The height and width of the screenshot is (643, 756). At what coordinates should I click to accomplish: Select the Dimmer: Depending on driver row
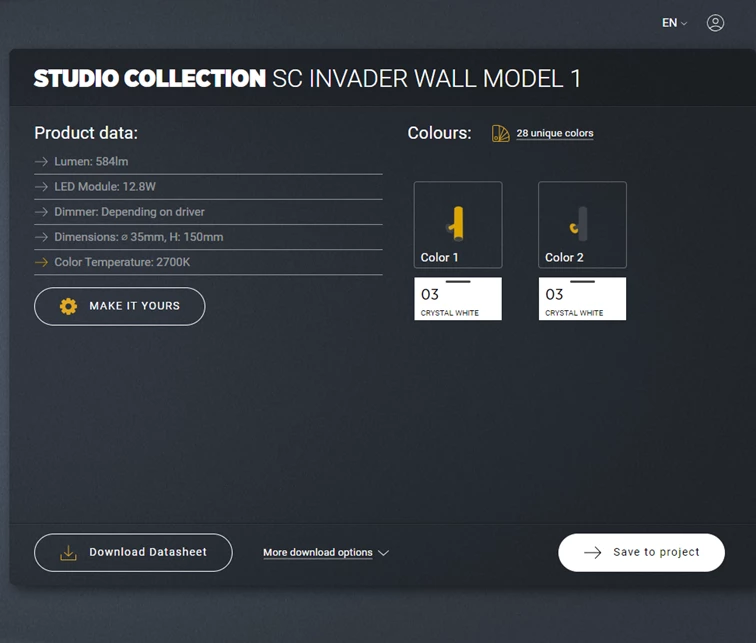point(129,212)
